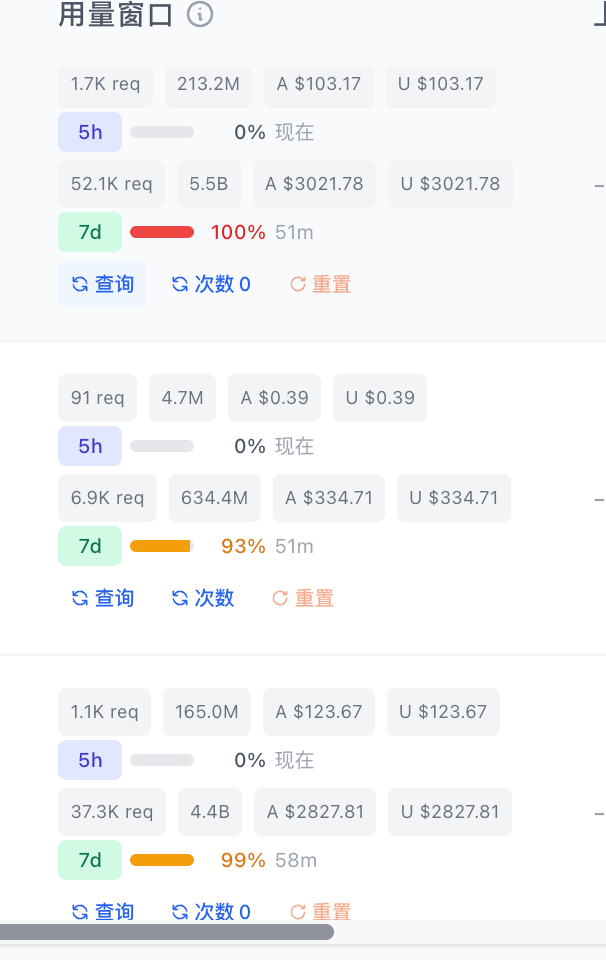Click the orange 99% 7d progress bar
This screenshot has height=960, width=606.
click(162, 860)
